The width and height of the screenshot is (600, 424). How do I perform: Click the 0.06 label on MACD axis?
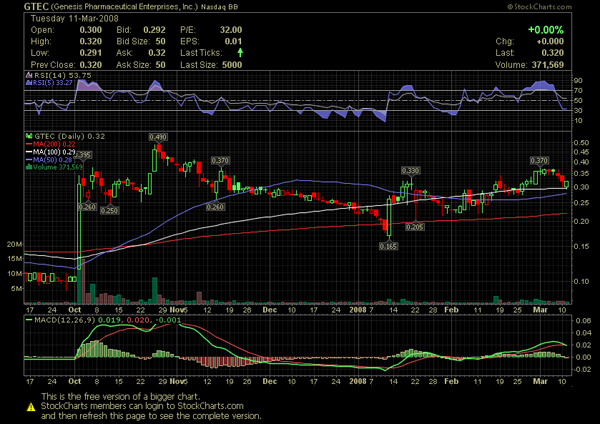pos(584,321)
